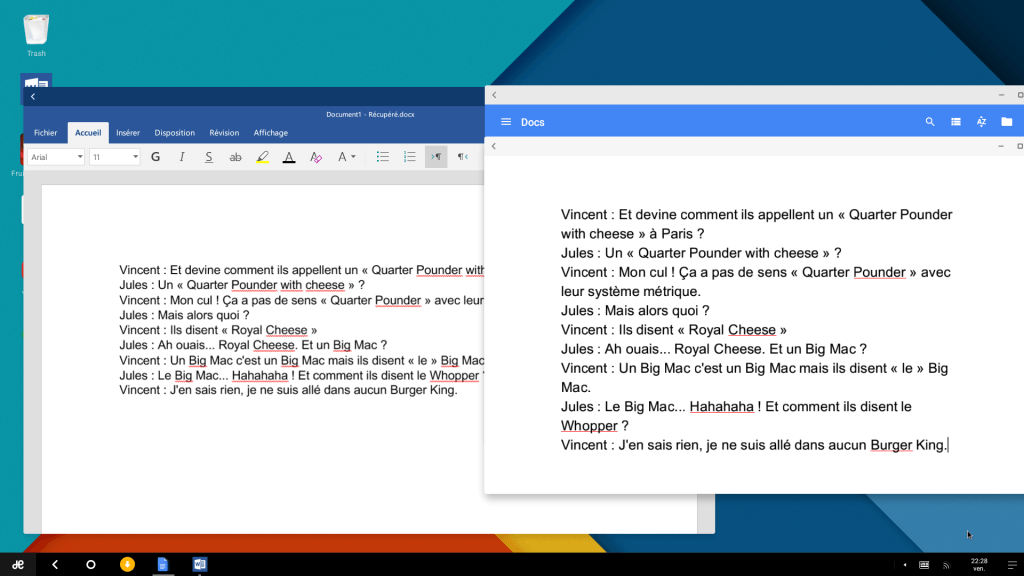
Task: Open the notifications panel icon in taskbar
Action: [1012, 565]
